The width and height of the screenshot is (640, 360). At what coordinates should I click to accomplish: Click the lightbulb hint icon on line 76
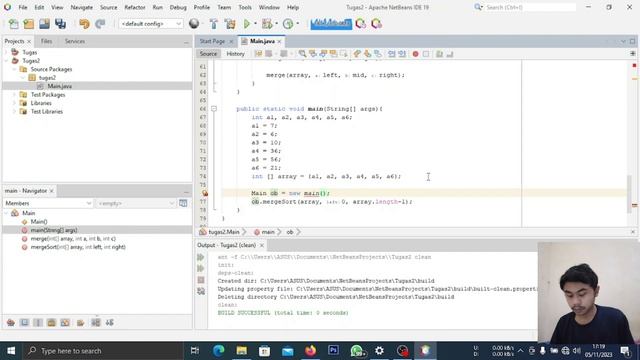pos(205,193)
